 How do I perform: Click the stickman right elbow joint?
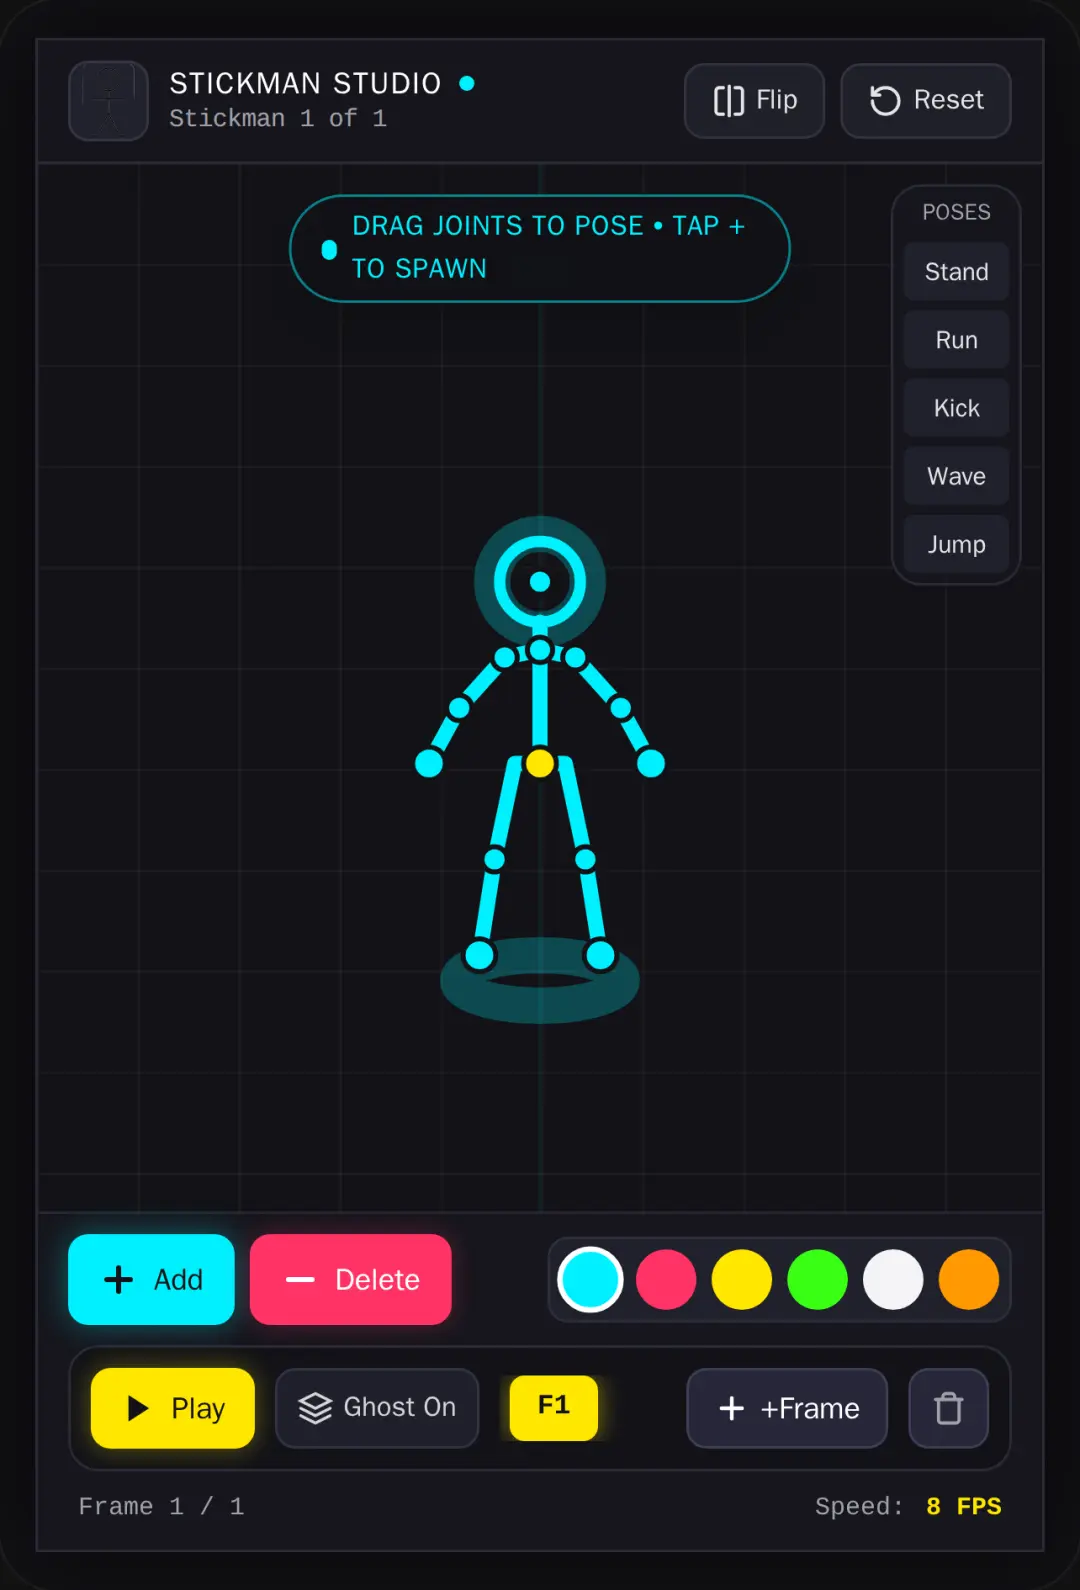click(621, 708)
